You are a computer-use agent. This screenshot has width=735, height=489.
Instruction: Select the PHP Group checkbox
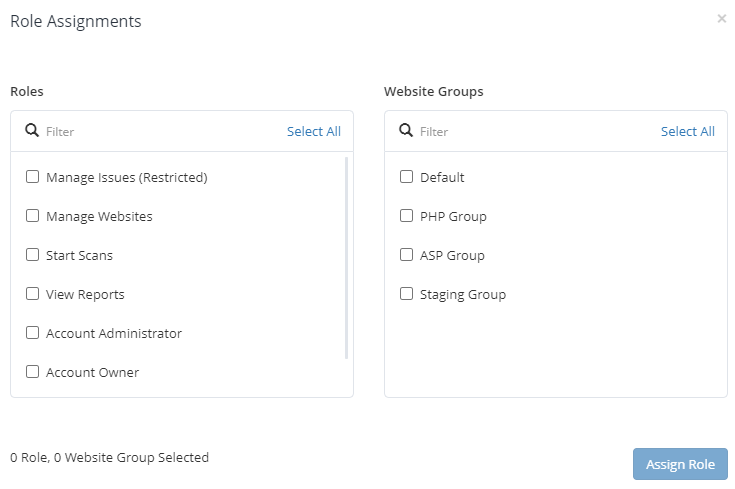pos(407,216)
